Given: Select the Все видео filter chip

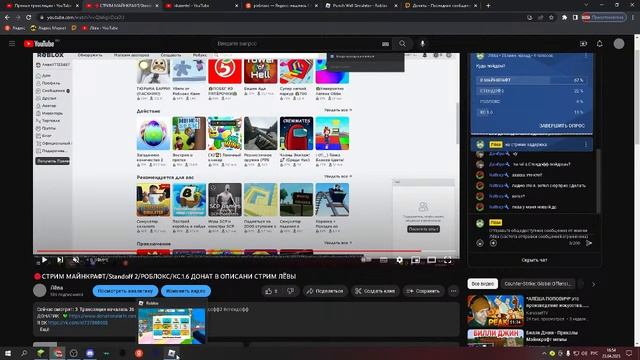Looking at the screenshot, I should coord(482,284).
